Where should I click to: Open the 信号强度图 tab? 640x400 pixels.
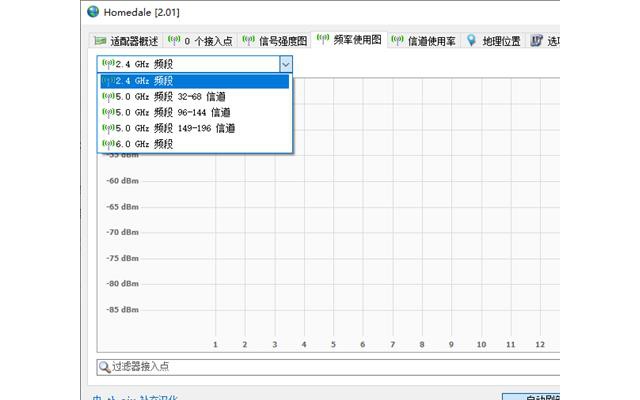(275, 41)
